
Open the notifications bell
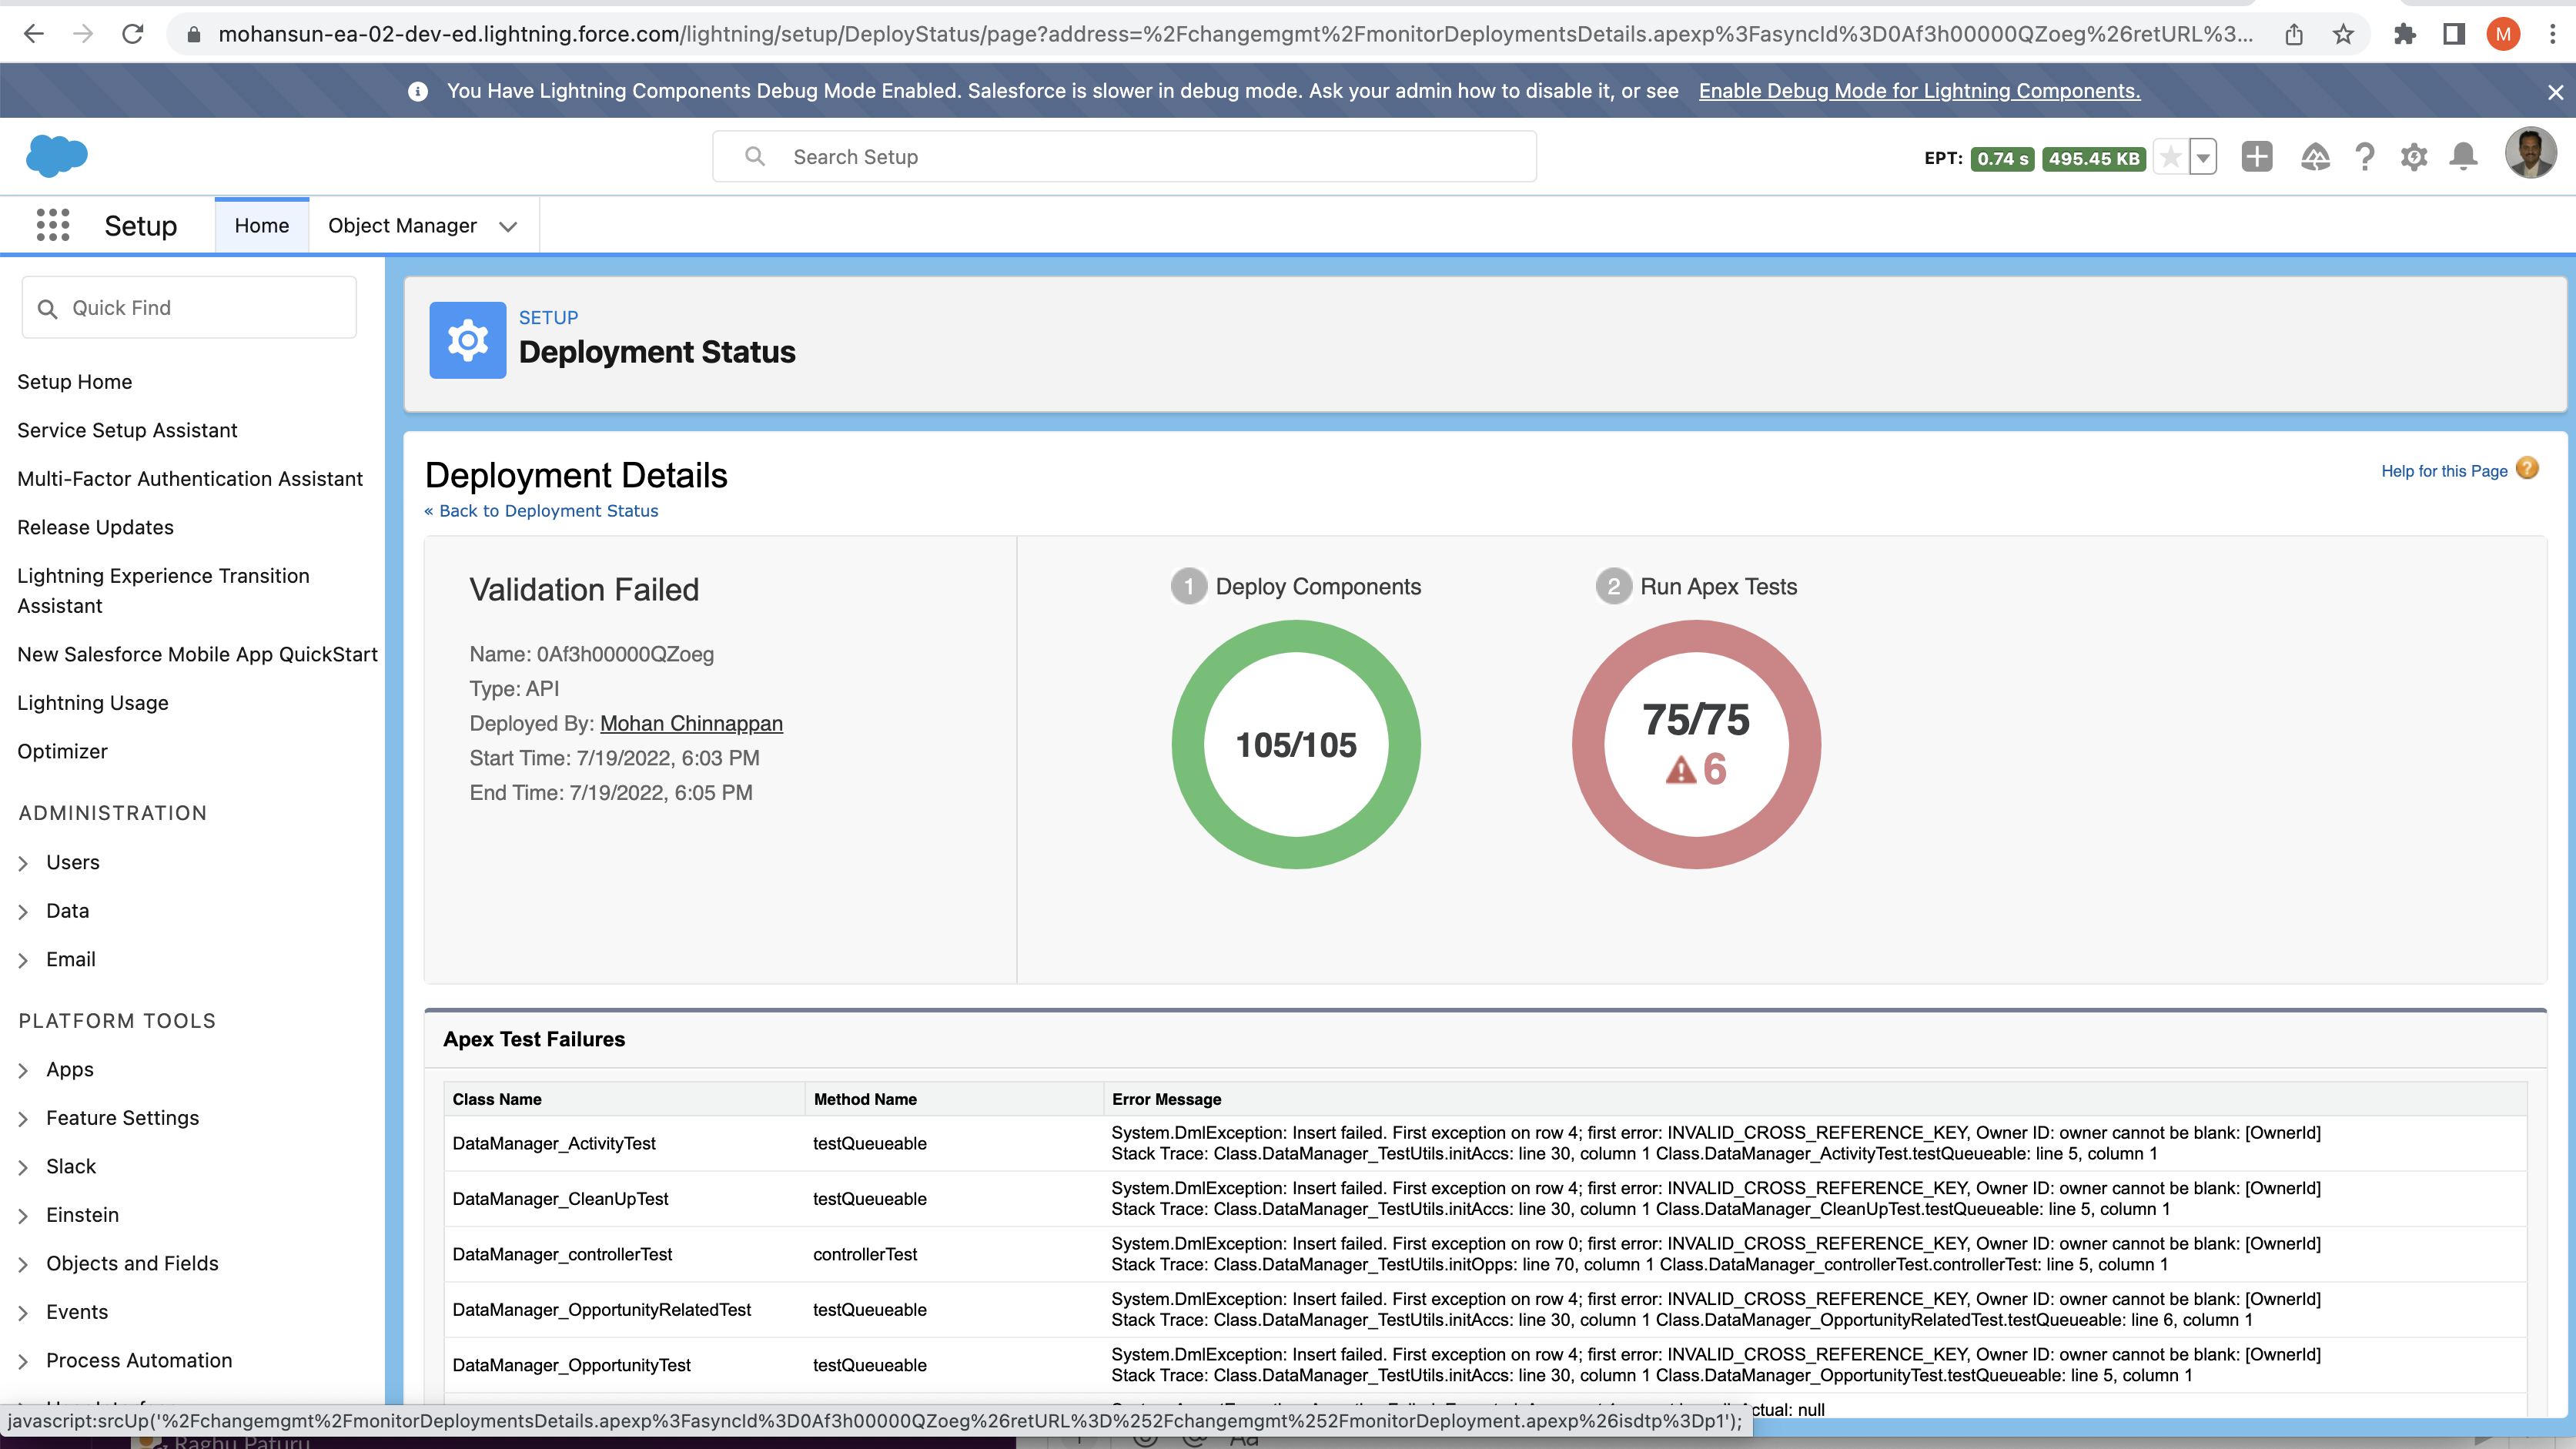pos(2463,157)
